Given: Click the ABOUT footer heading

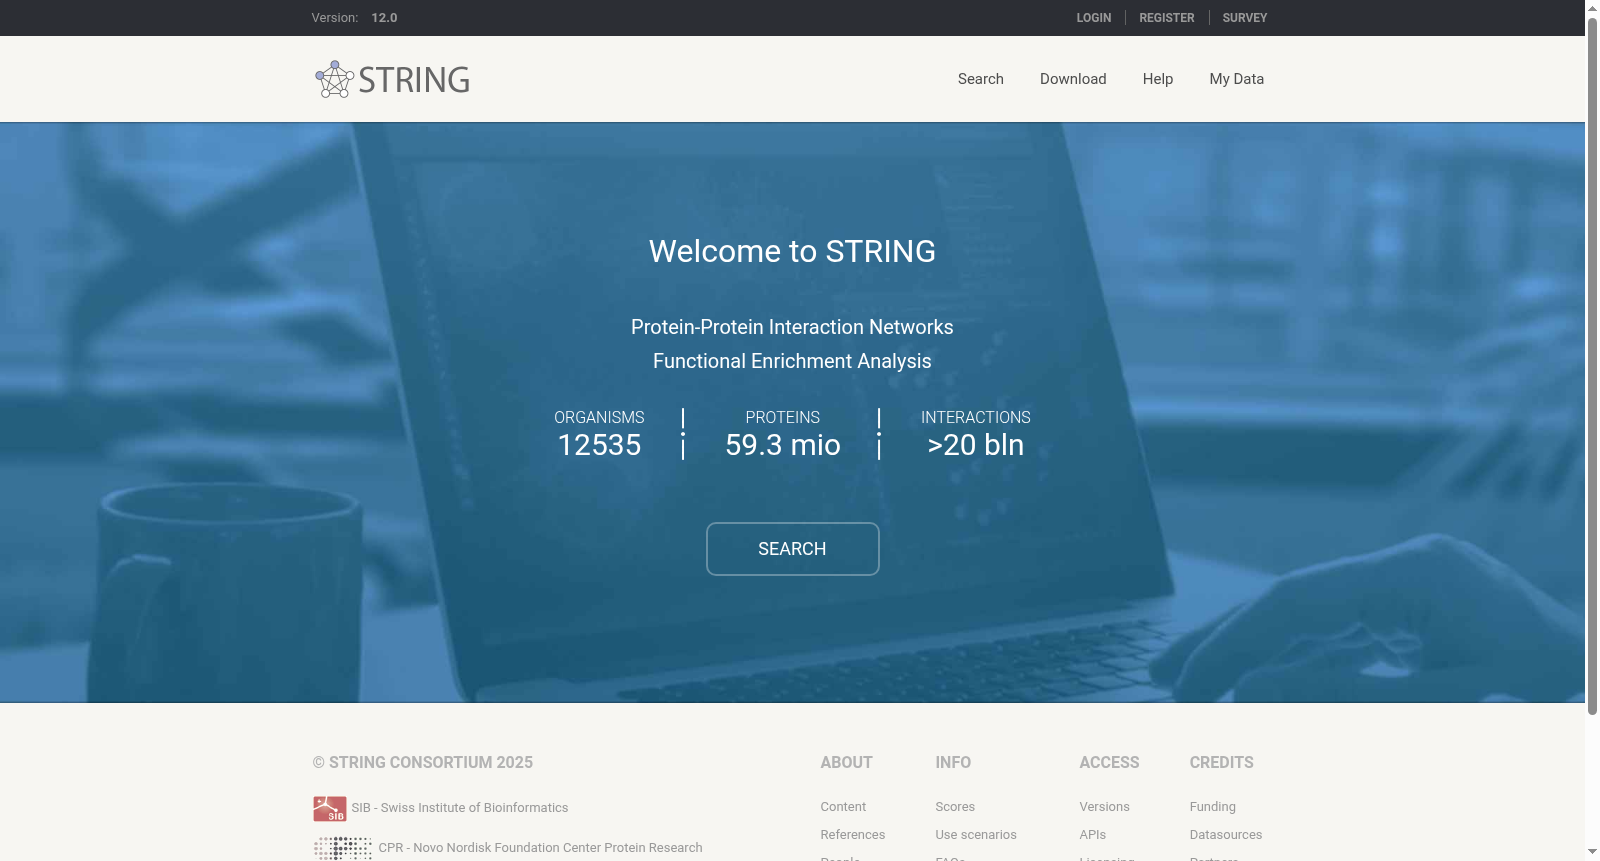Looking at the screenshot, I should click(846, 762).
